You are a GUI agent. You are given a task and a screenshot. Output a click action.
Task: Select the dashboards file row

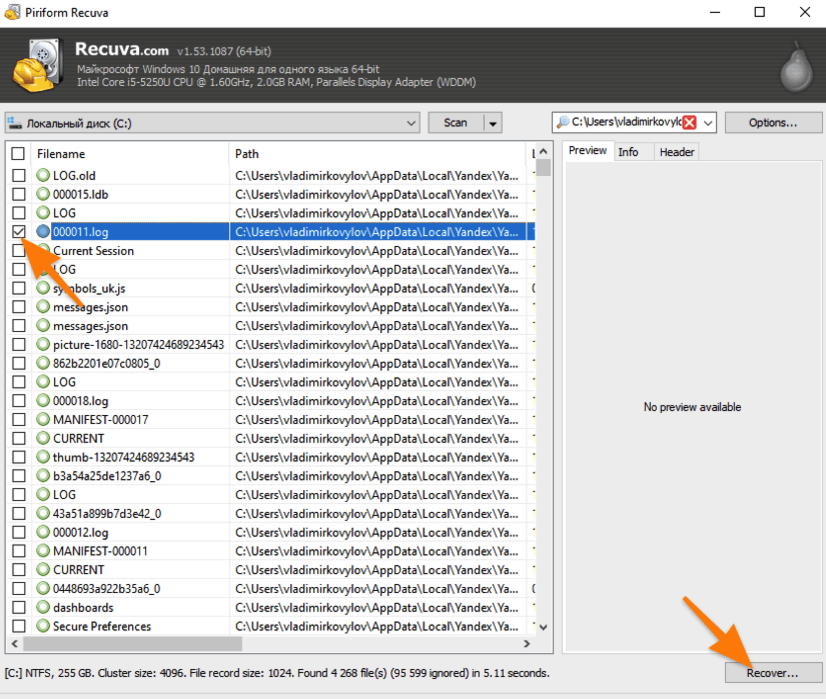272,607
